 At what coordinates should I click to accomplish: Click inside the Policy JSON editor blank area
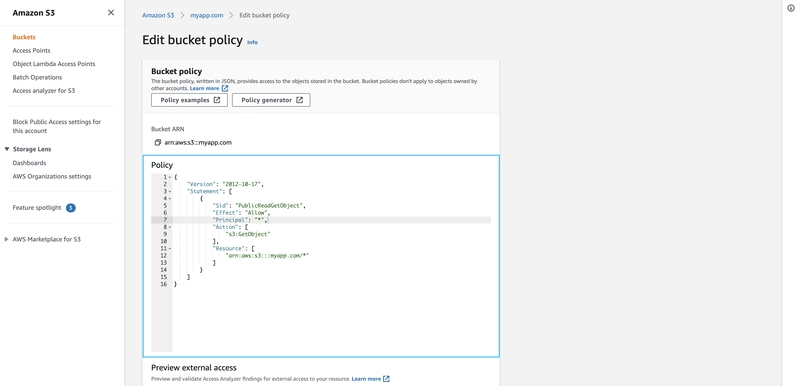(x=332, y=319)
